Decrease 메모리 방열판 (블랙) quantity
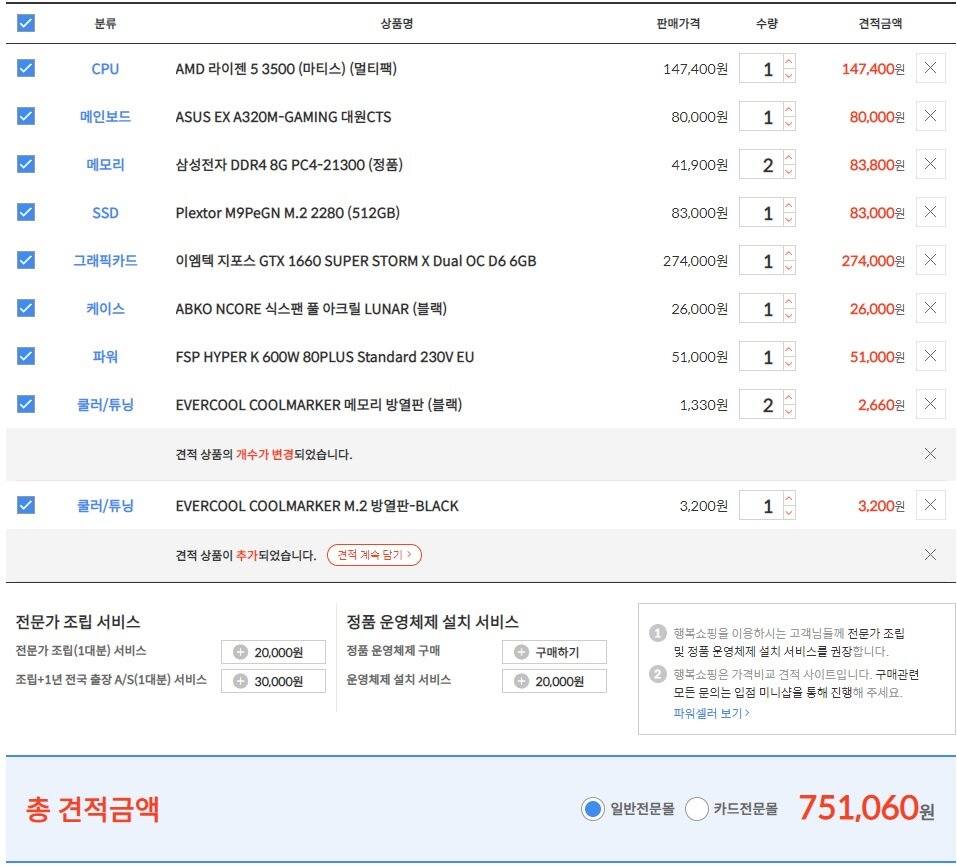957x866 pixels. (789, 412)
